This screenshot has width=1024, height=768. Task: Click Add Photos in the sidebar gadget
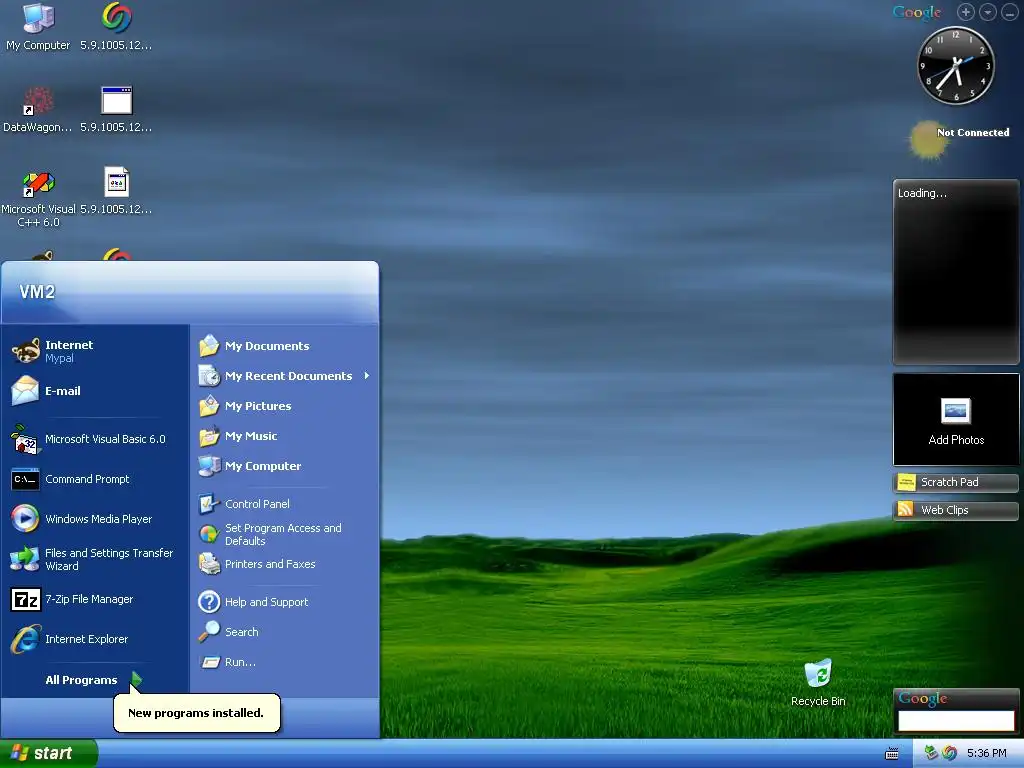(x=956, y=420)
